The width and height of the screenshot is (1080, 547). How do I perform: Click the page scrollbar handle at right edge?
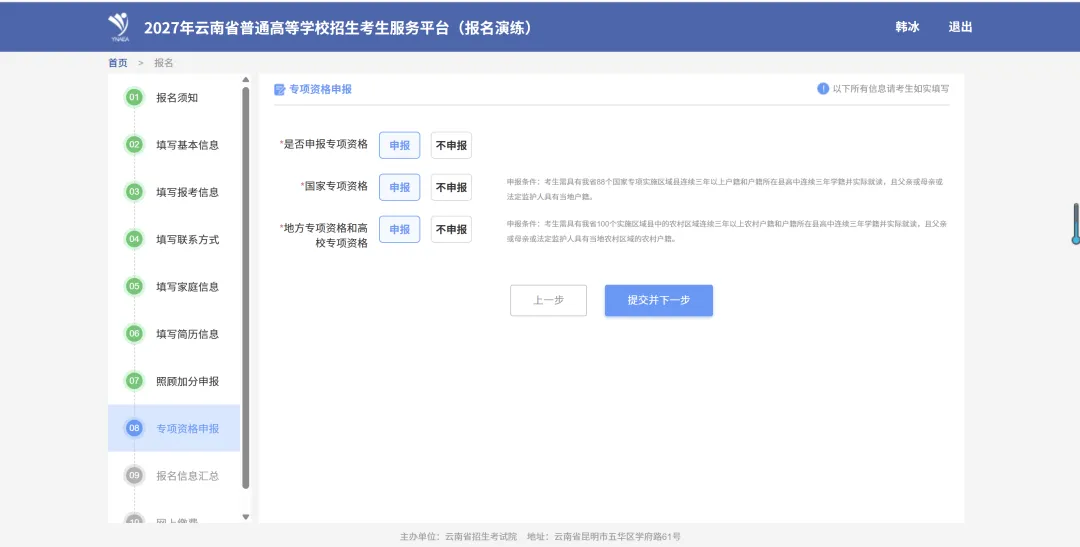tap(1075, 224)
